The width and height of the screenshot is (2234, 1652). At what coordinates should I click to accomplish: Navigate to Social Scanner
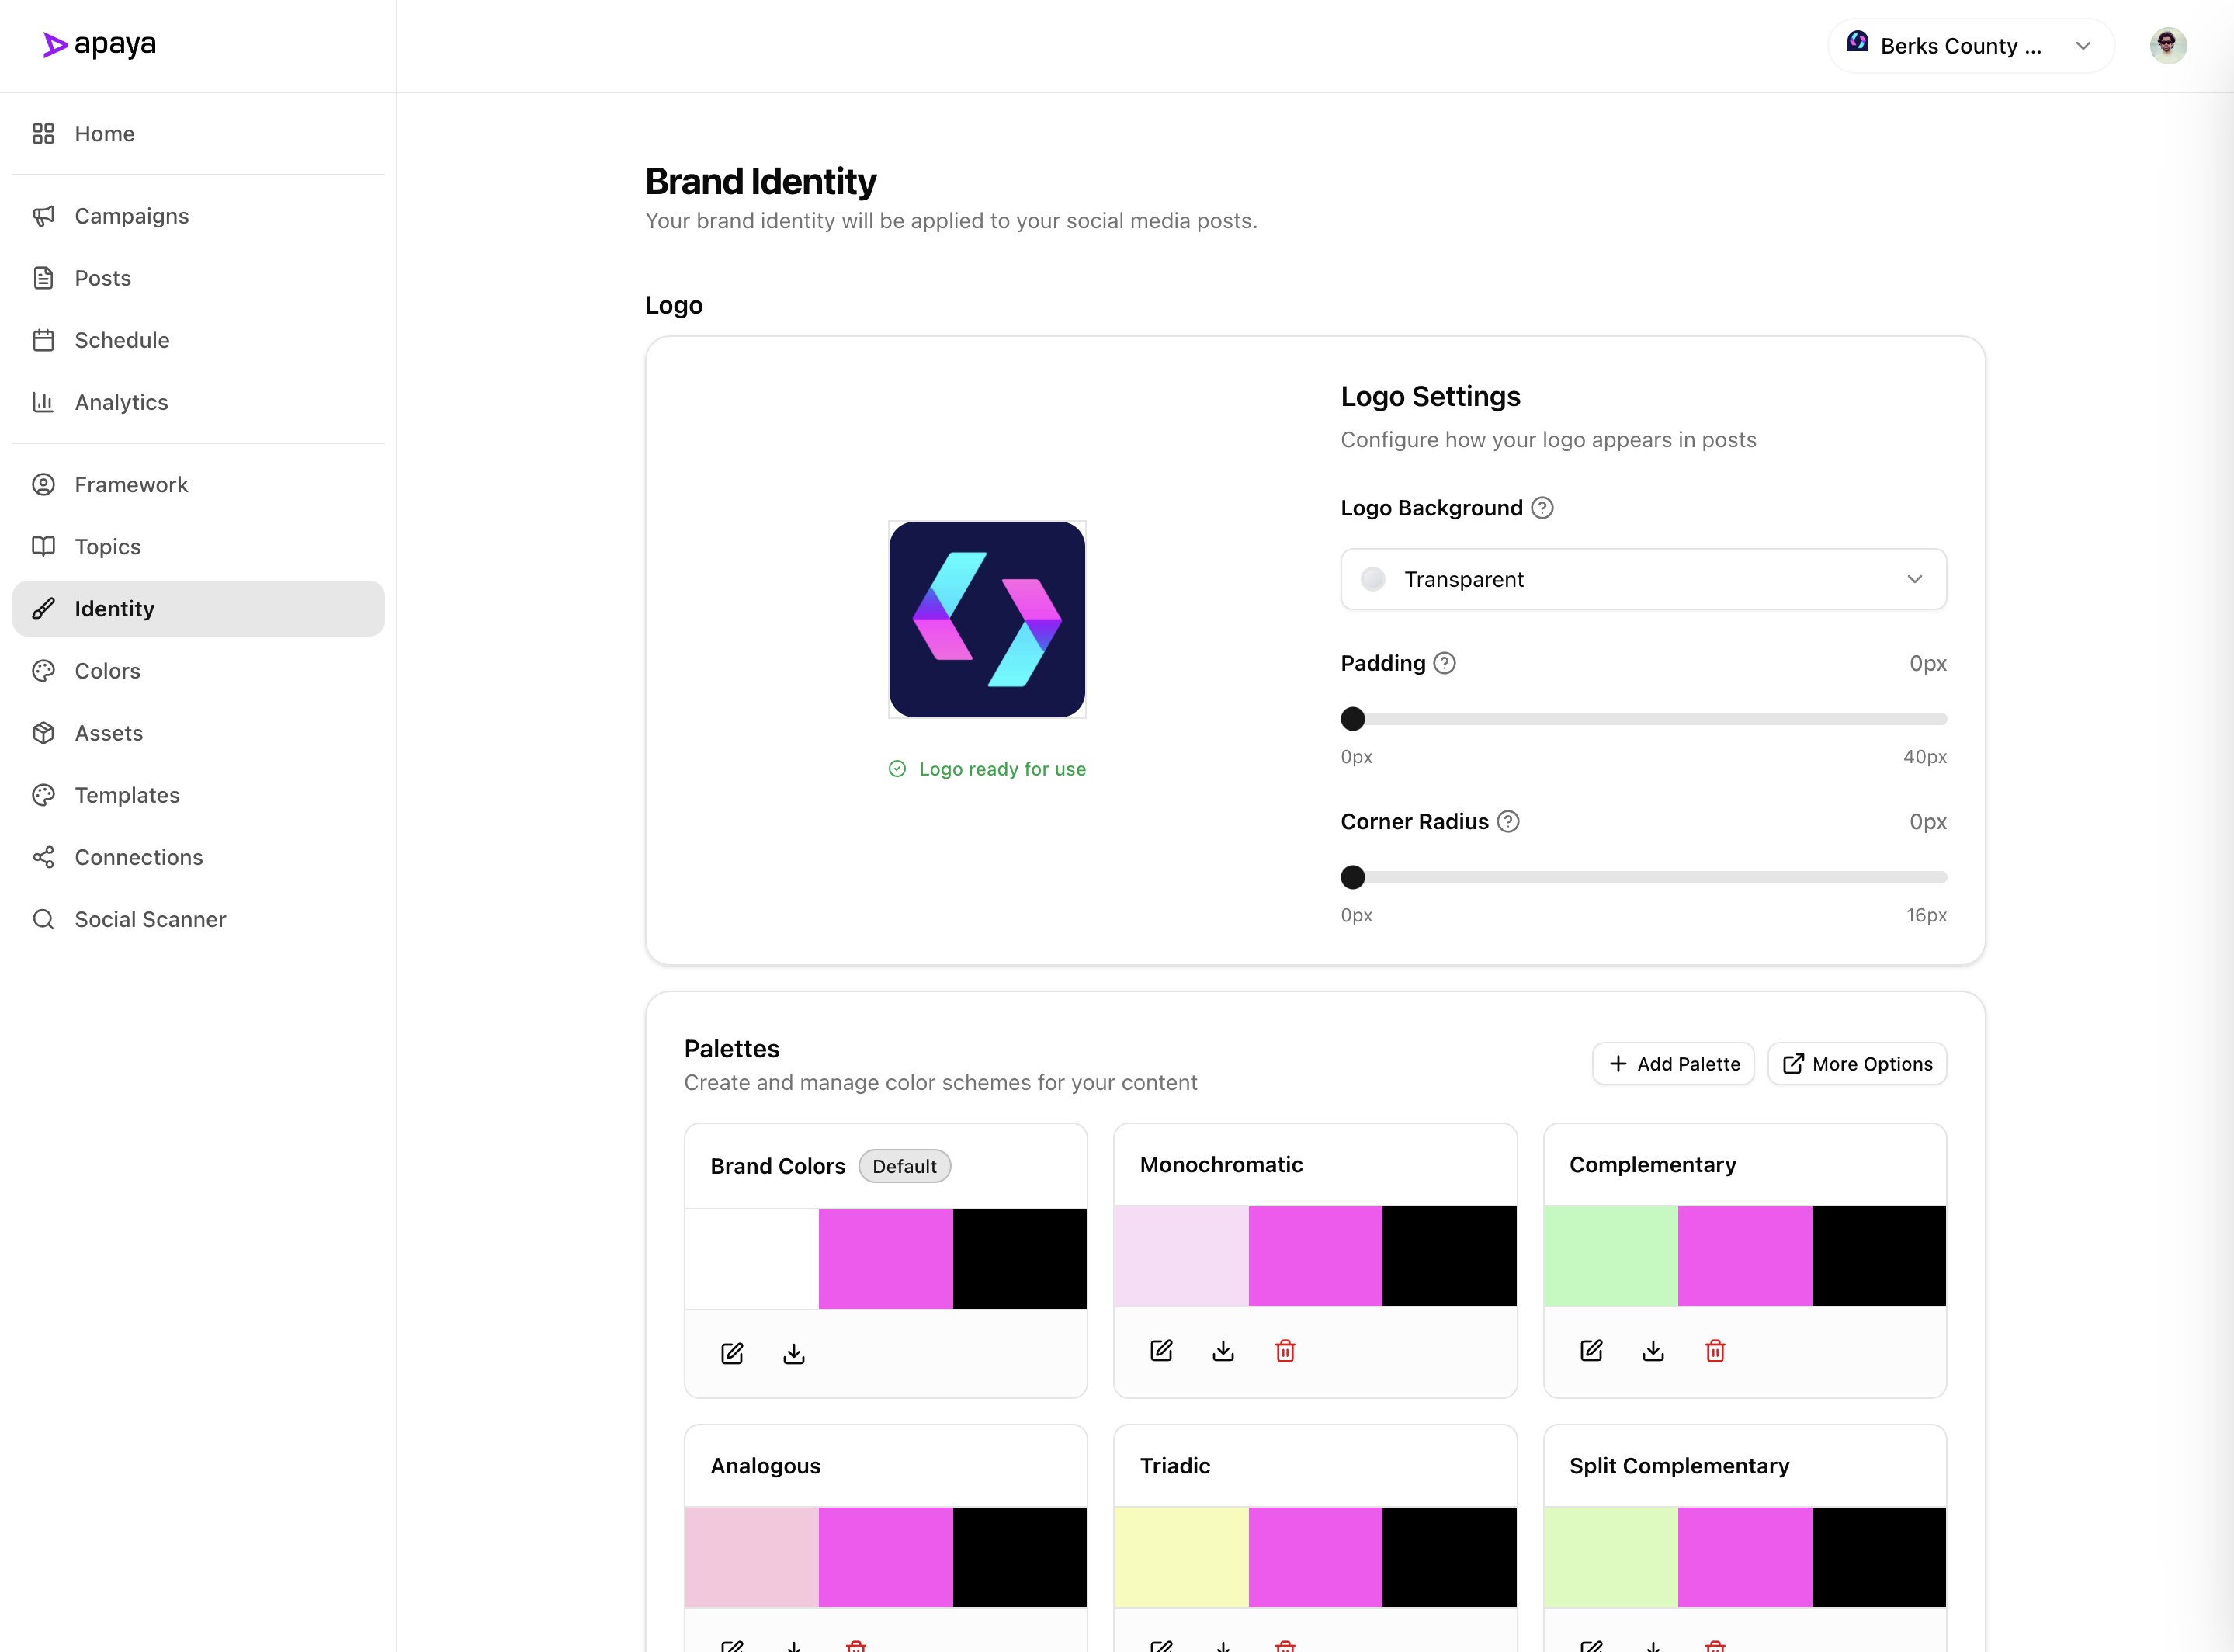click(x=150, y=919)
